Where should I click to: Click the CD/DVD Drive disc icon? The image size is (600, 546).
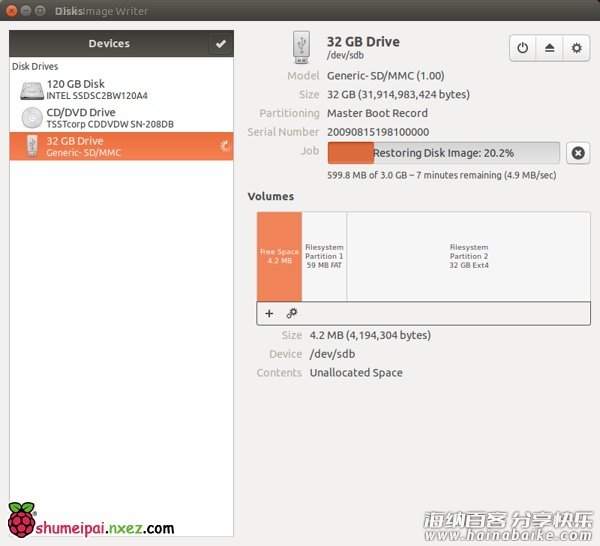tap(30, 118)
